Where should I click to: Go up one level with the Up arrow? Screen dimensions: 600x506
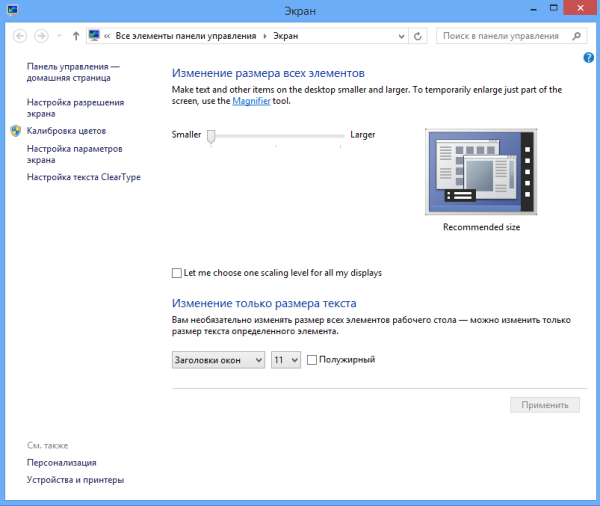click(76, 36)
